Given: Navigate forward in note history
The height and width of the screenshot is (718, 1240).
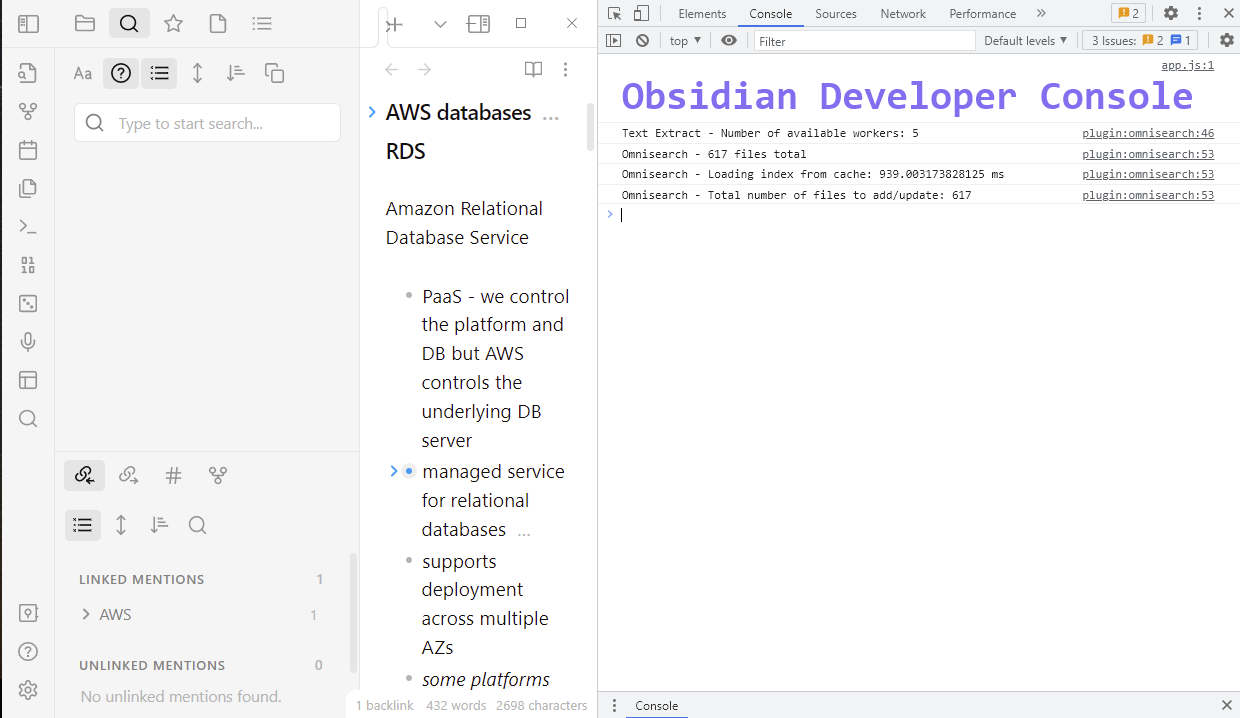Looking at the screenshot, I should coord(425,69).
